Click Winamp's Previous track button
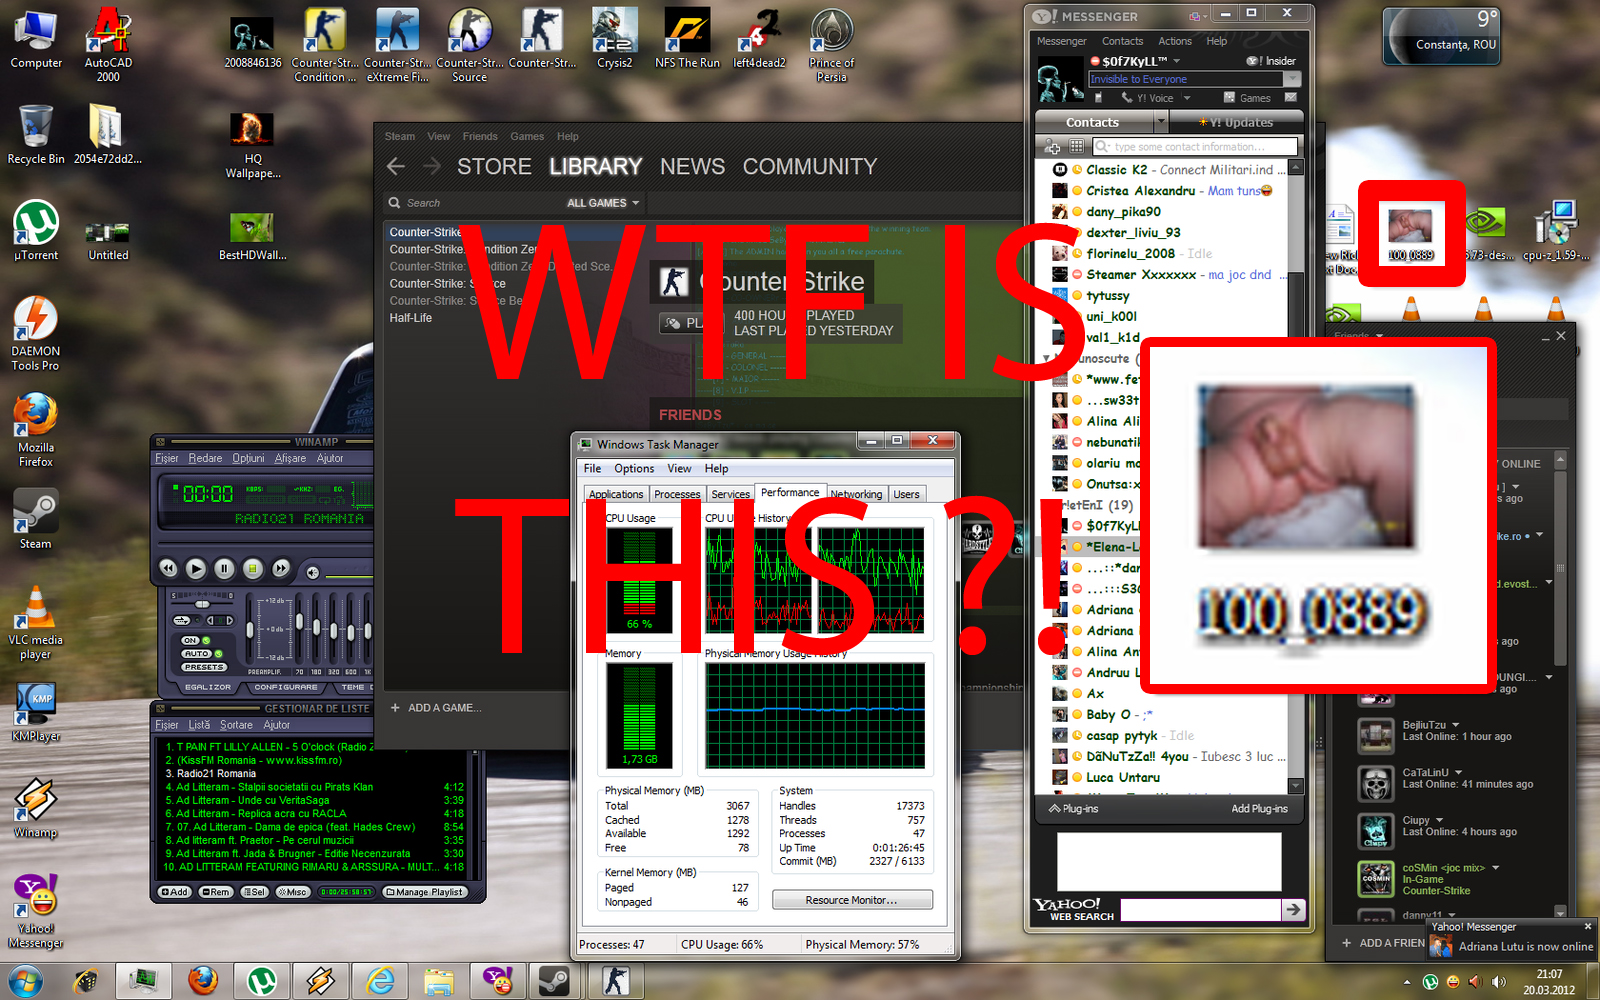This screenshot has width=1600, height=1000. click(168, 568)
